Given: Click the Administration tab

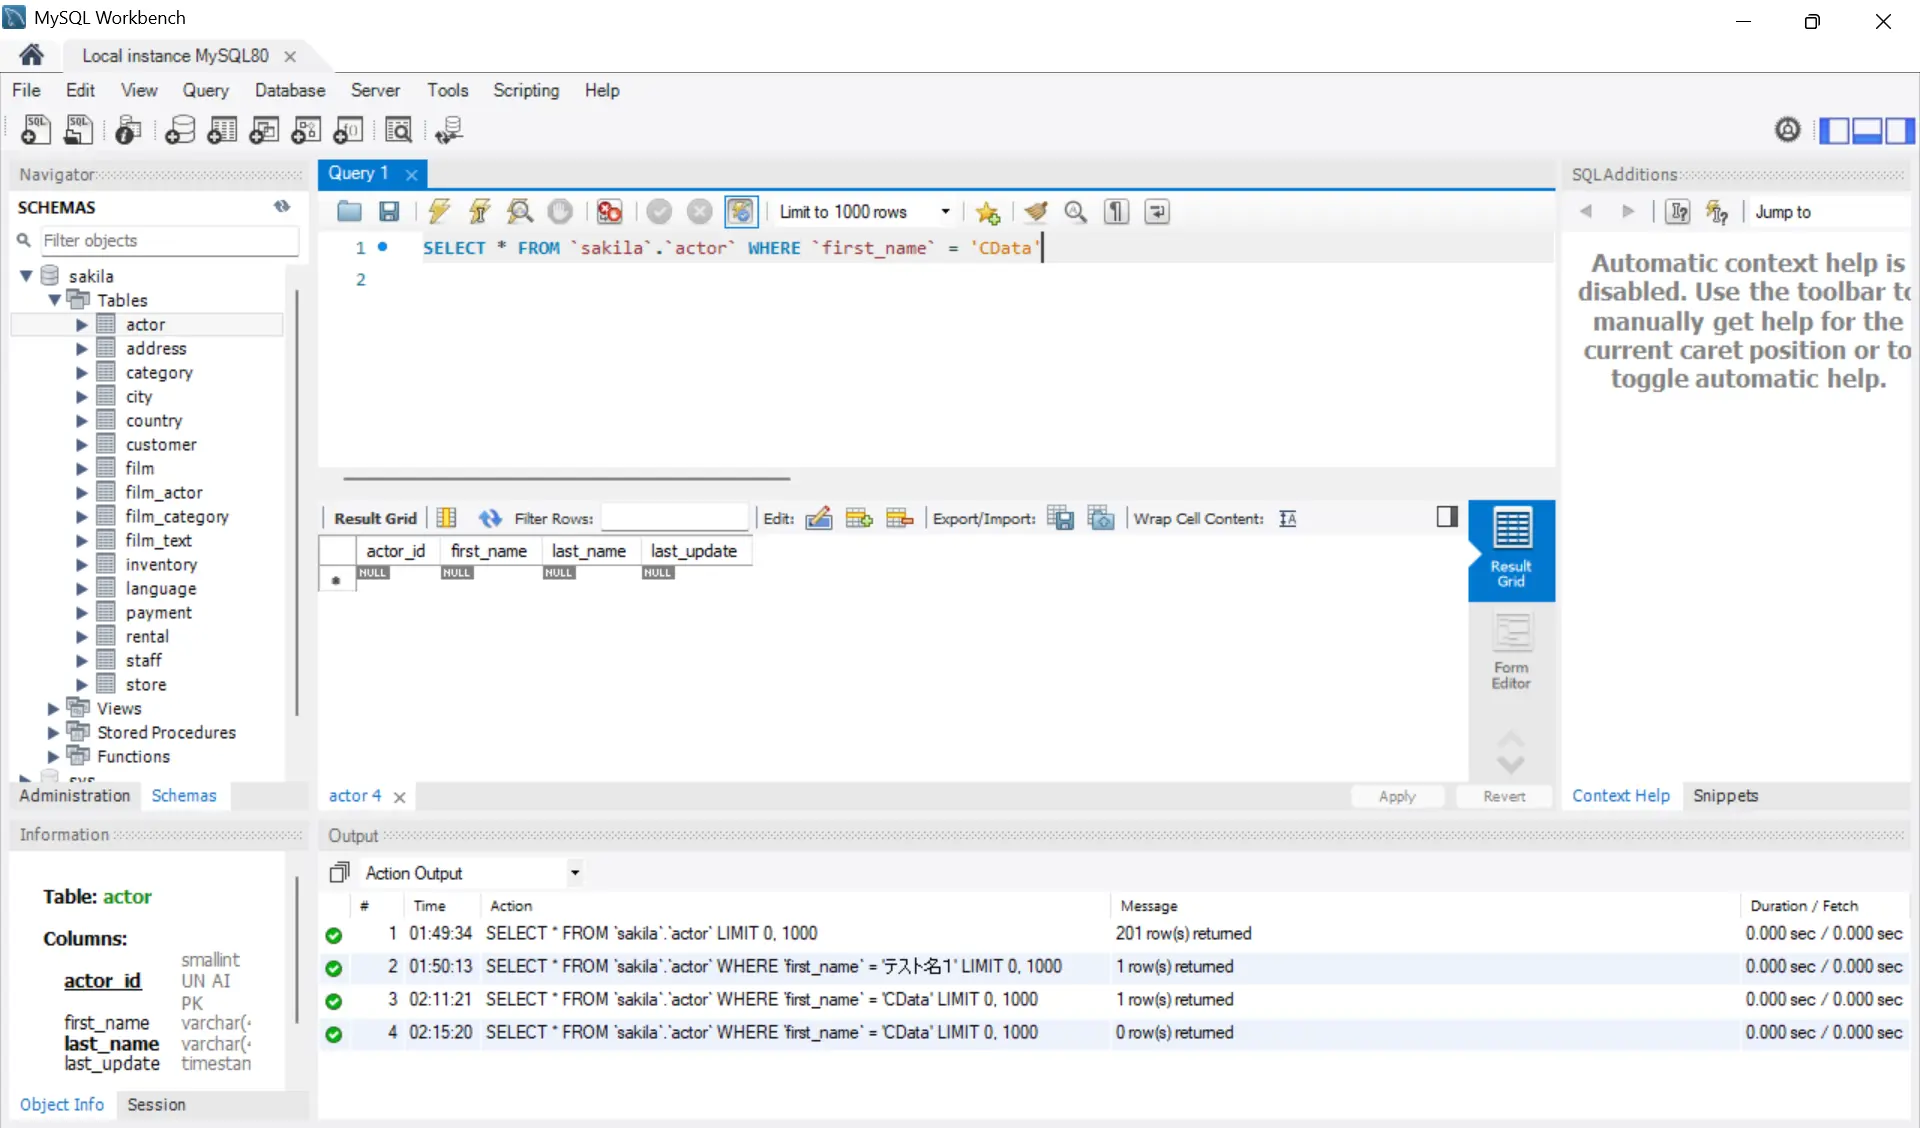Looking at the screenshot, I should [75, 795].
